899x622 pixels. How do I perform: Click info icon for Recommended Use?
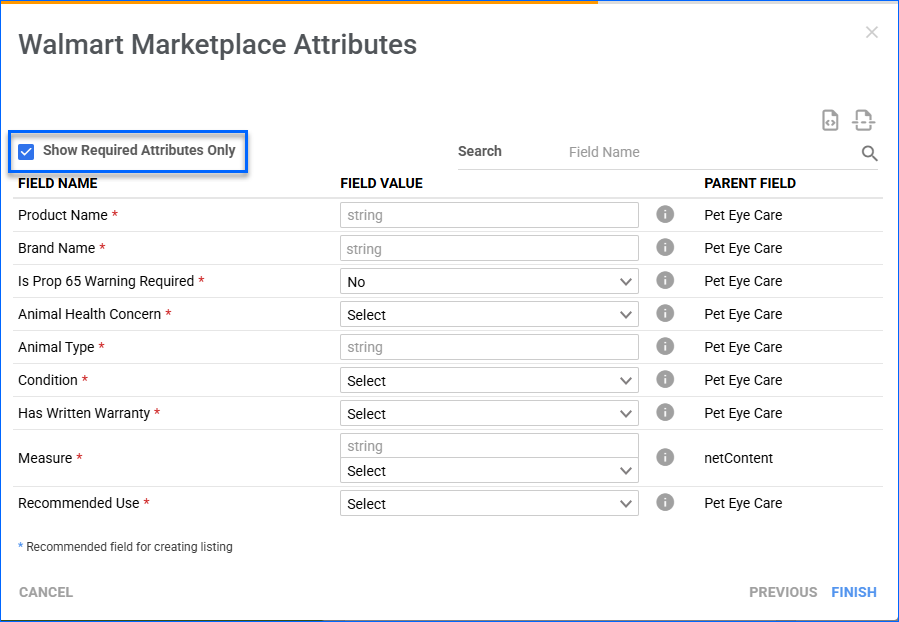(x=665, y=502)
